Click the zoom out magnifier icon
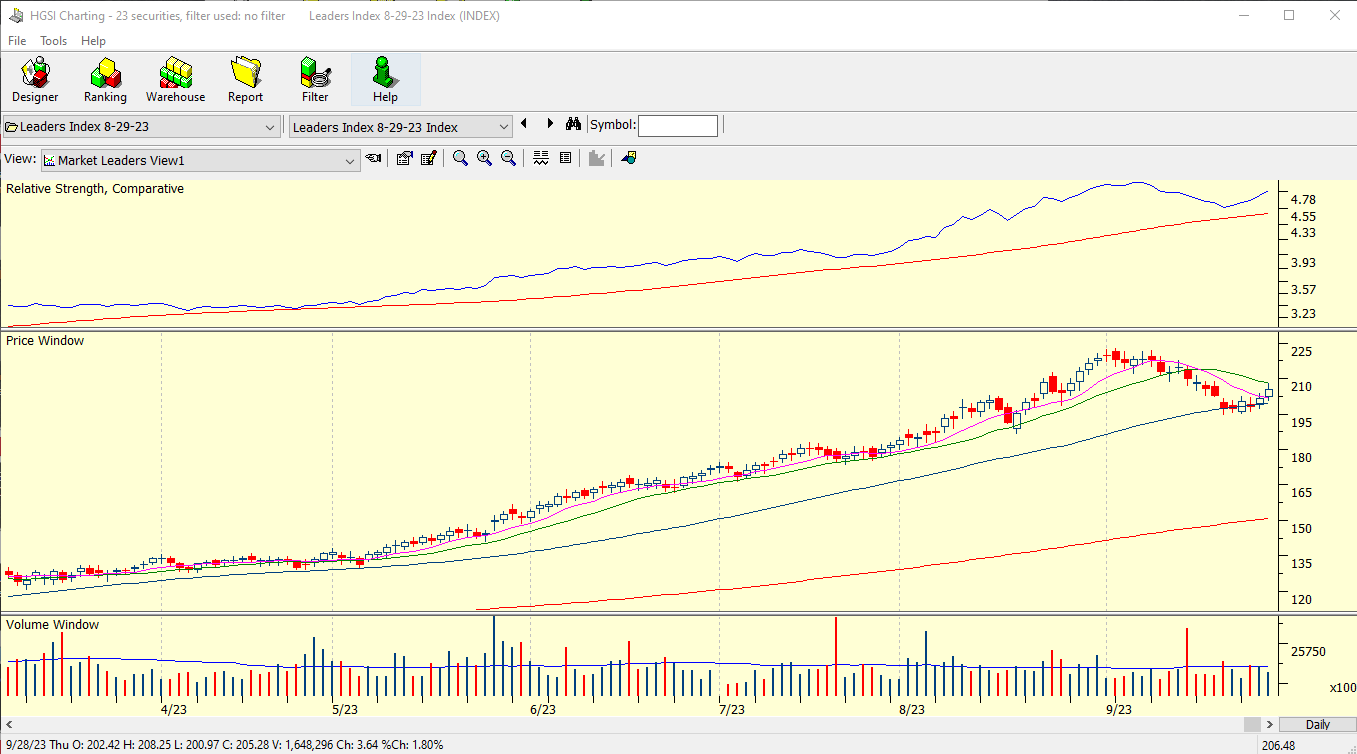 508,158
